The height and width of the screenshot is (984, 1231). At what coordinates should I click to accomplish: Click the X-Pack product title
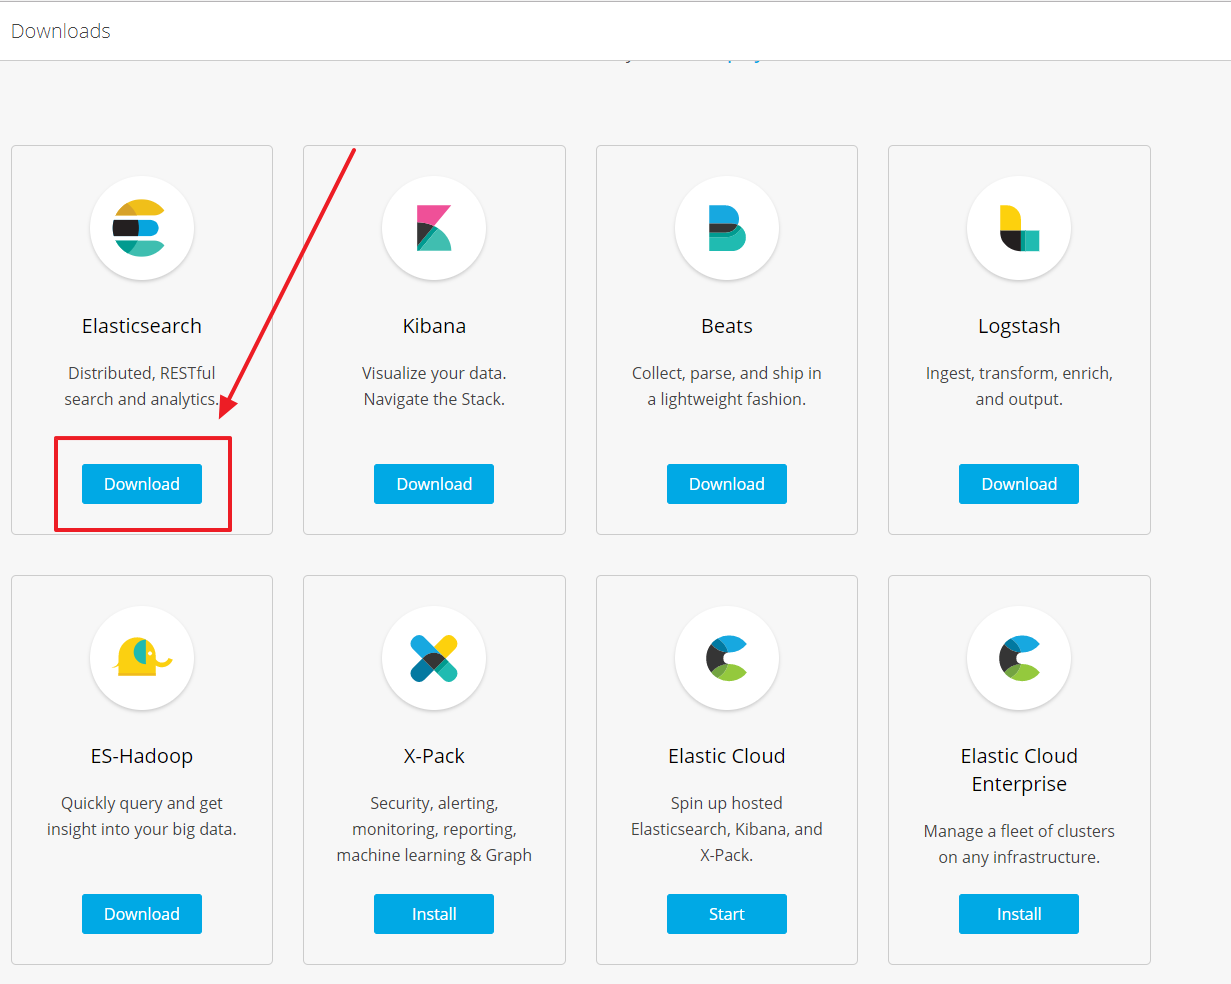tap(434, 756)
